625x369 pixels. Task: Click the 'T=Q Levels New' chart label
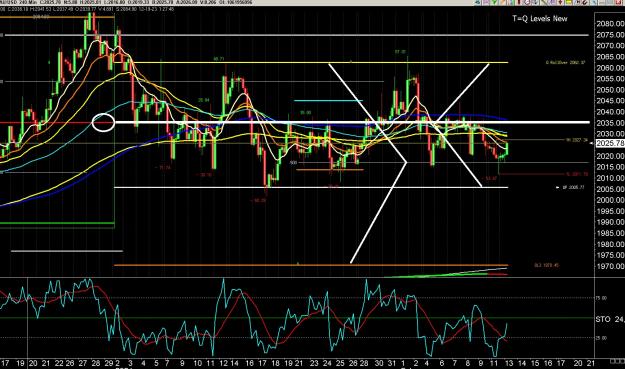pos(540,18)
